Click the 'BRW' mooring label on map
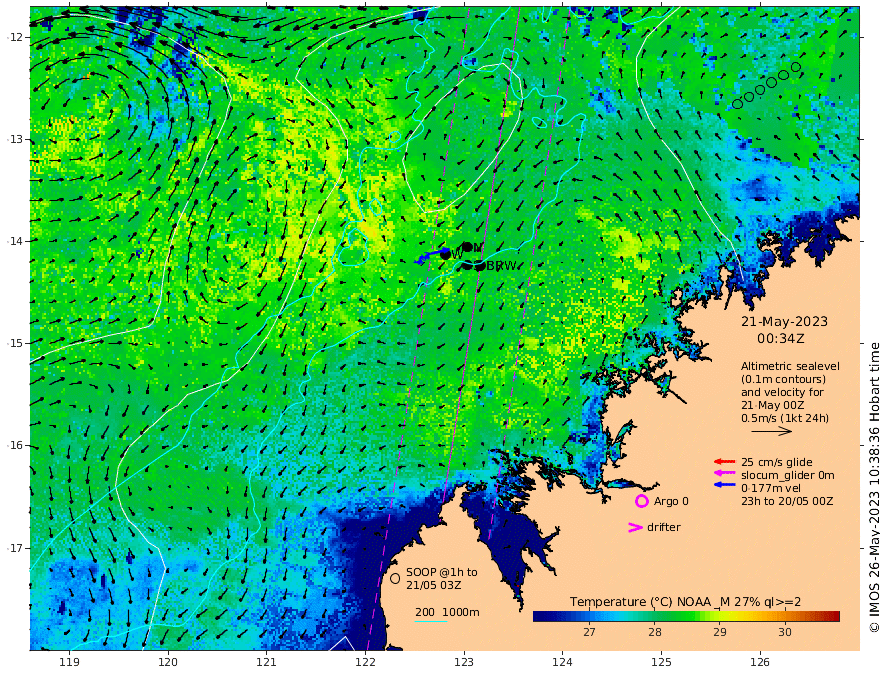Viewport: 880px width, 680px height. point(501,266)
